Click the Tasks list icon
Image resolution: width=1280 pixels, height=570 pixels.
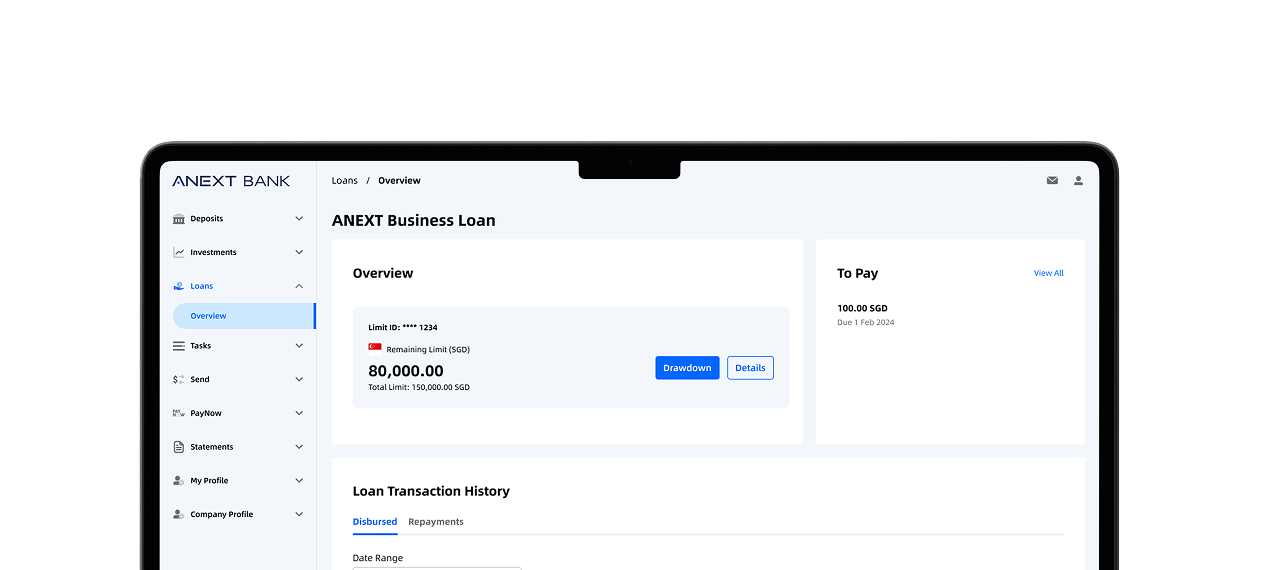click(179, 346)
